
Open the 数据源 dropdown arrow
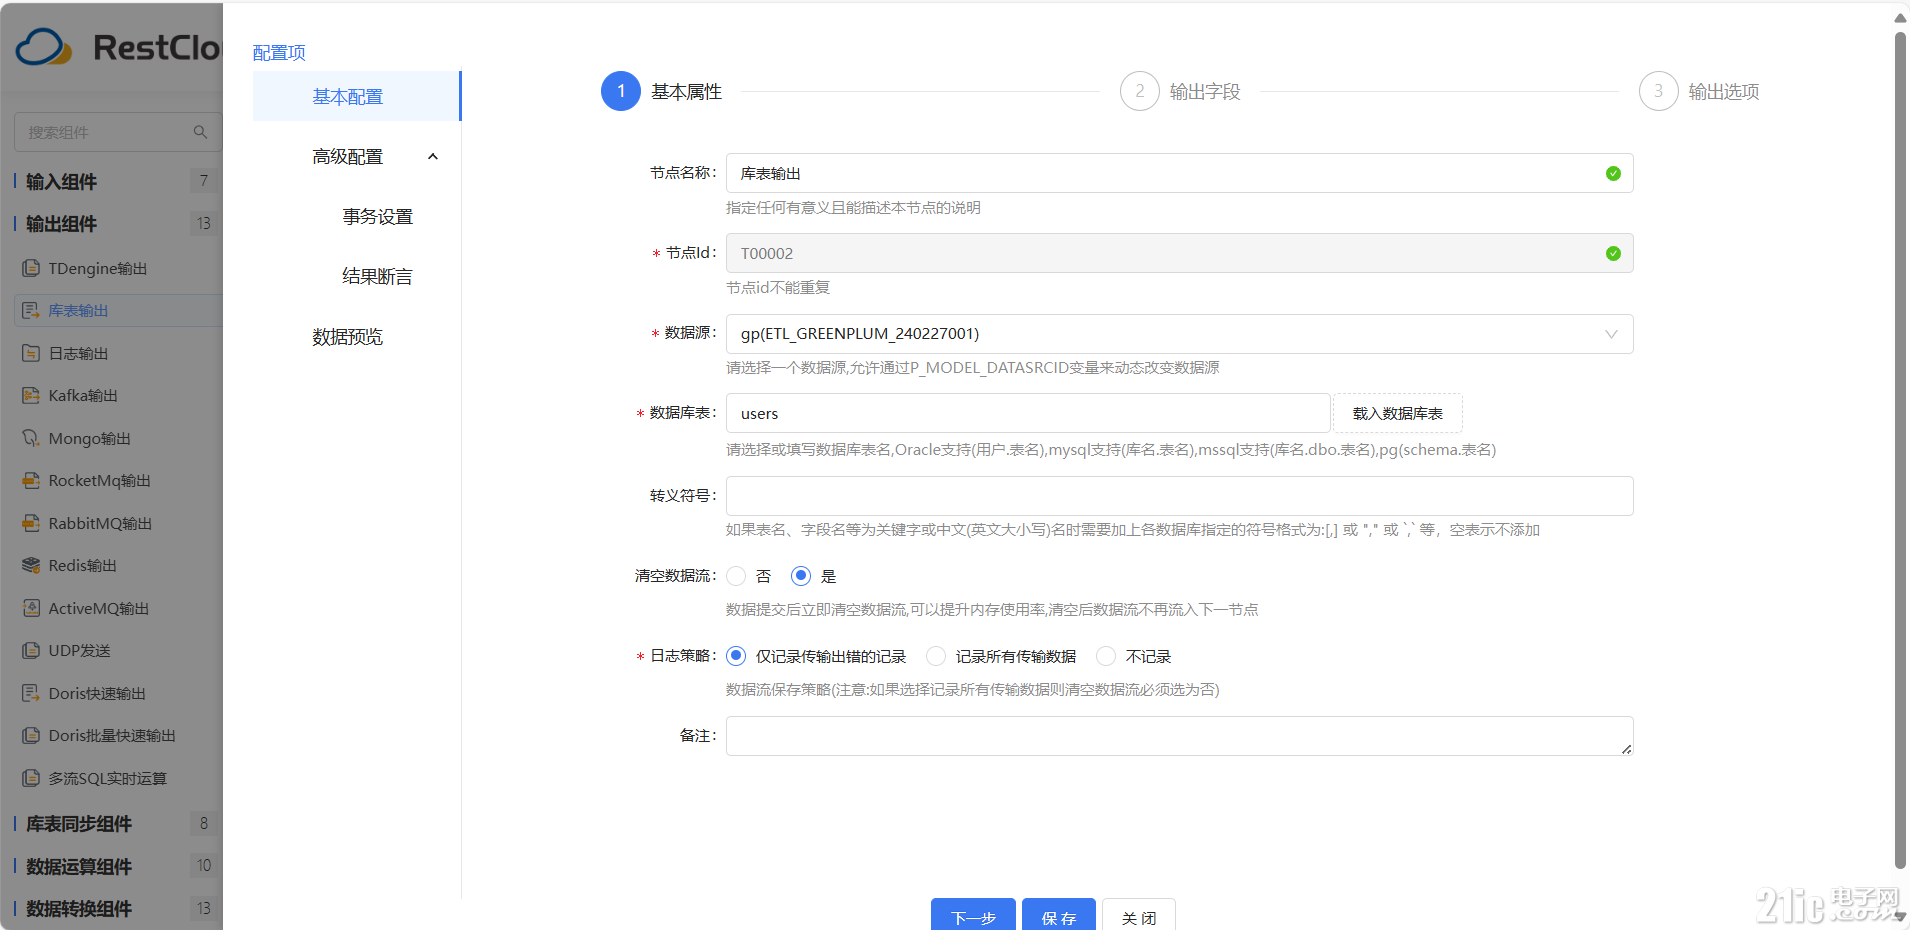tap(1611, 334)
